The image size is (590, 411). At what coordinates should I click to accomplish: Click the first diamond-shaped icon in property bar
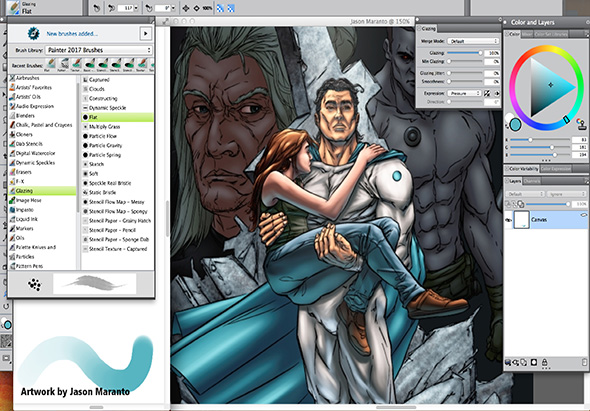[186, 8]
